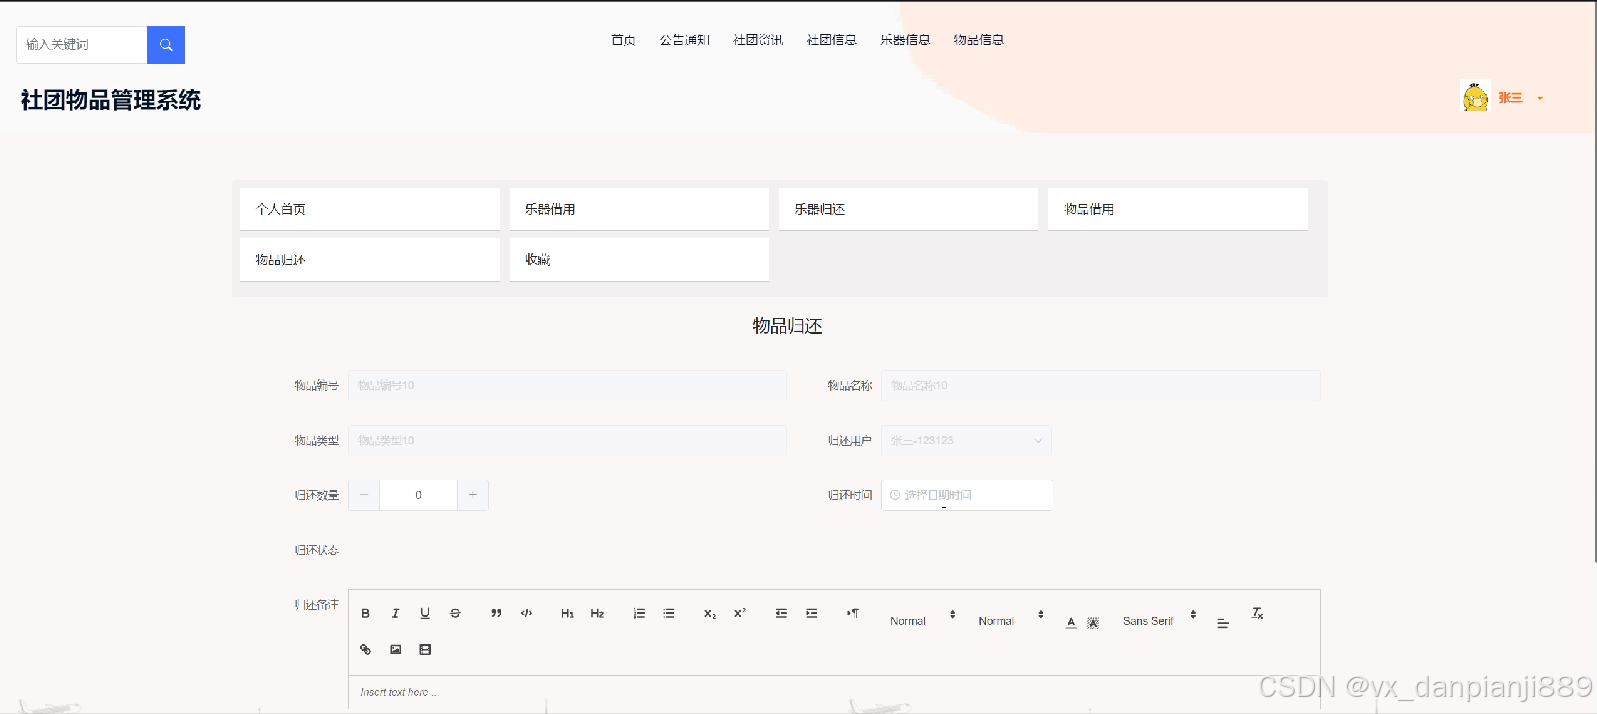Open the 公告通知 nav item
This screenshot has width=1597, height=714.
pos(684,40)
